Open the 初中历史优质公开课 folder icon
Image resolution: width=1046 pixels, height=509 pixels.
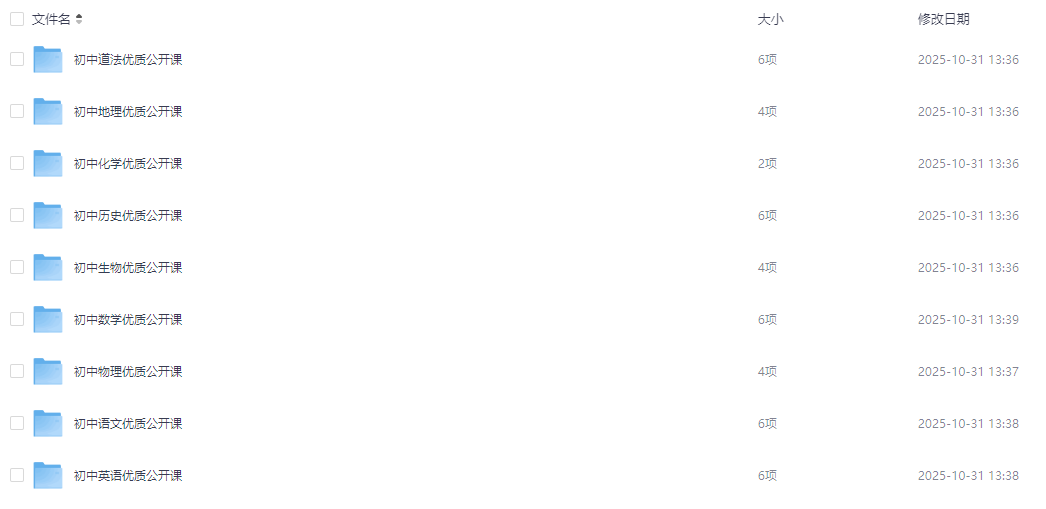(48, 215)
